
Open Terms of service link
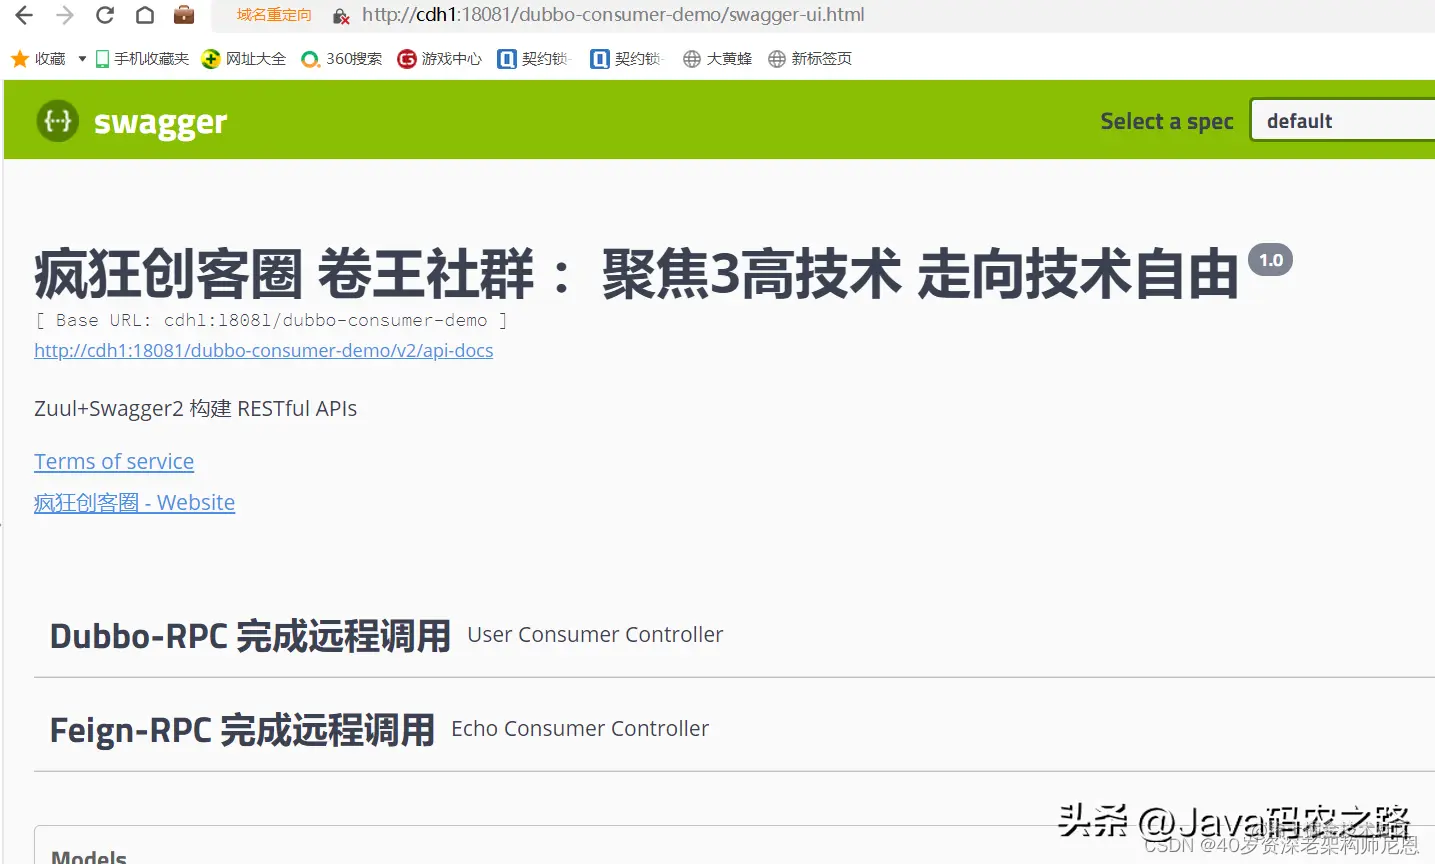[x=114, y=461]
